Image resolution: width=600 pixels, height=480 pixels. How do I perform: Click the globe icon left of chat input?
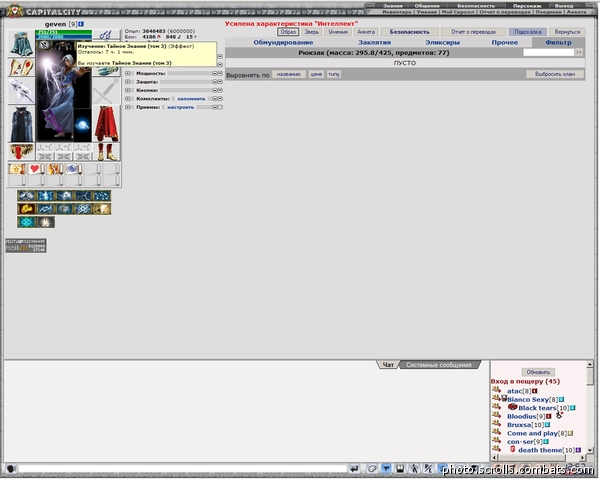coord(11,469)
